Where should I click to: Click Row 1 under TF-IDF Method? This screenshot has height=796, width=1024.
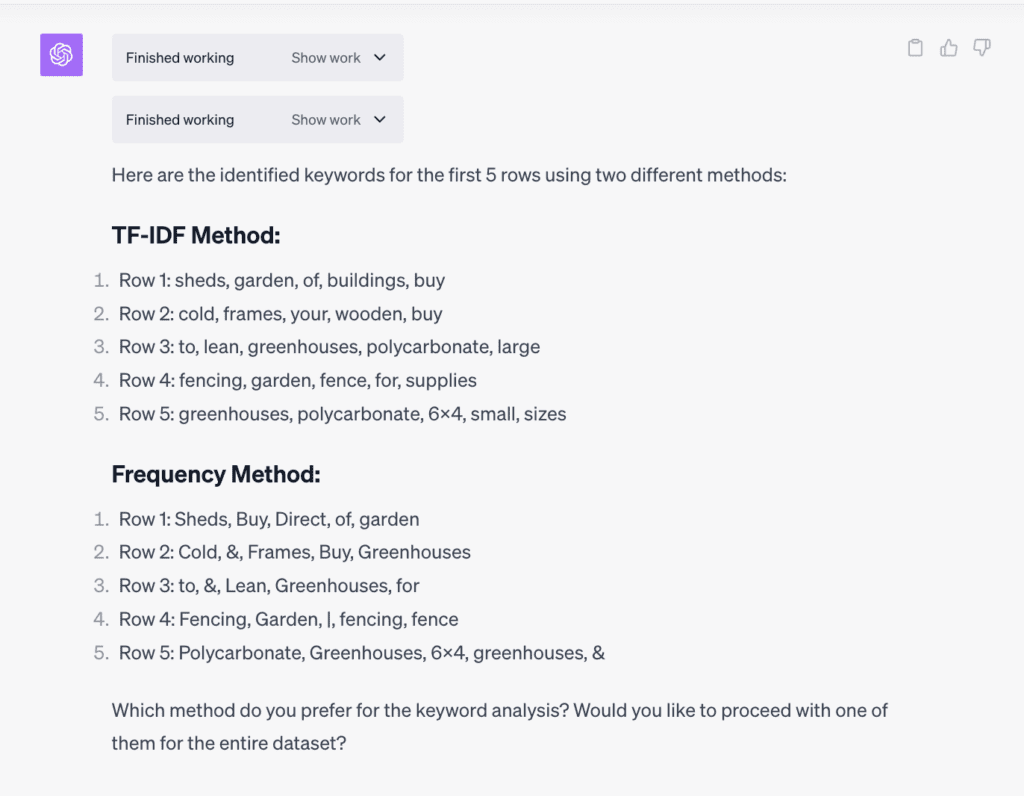point(281,280)
